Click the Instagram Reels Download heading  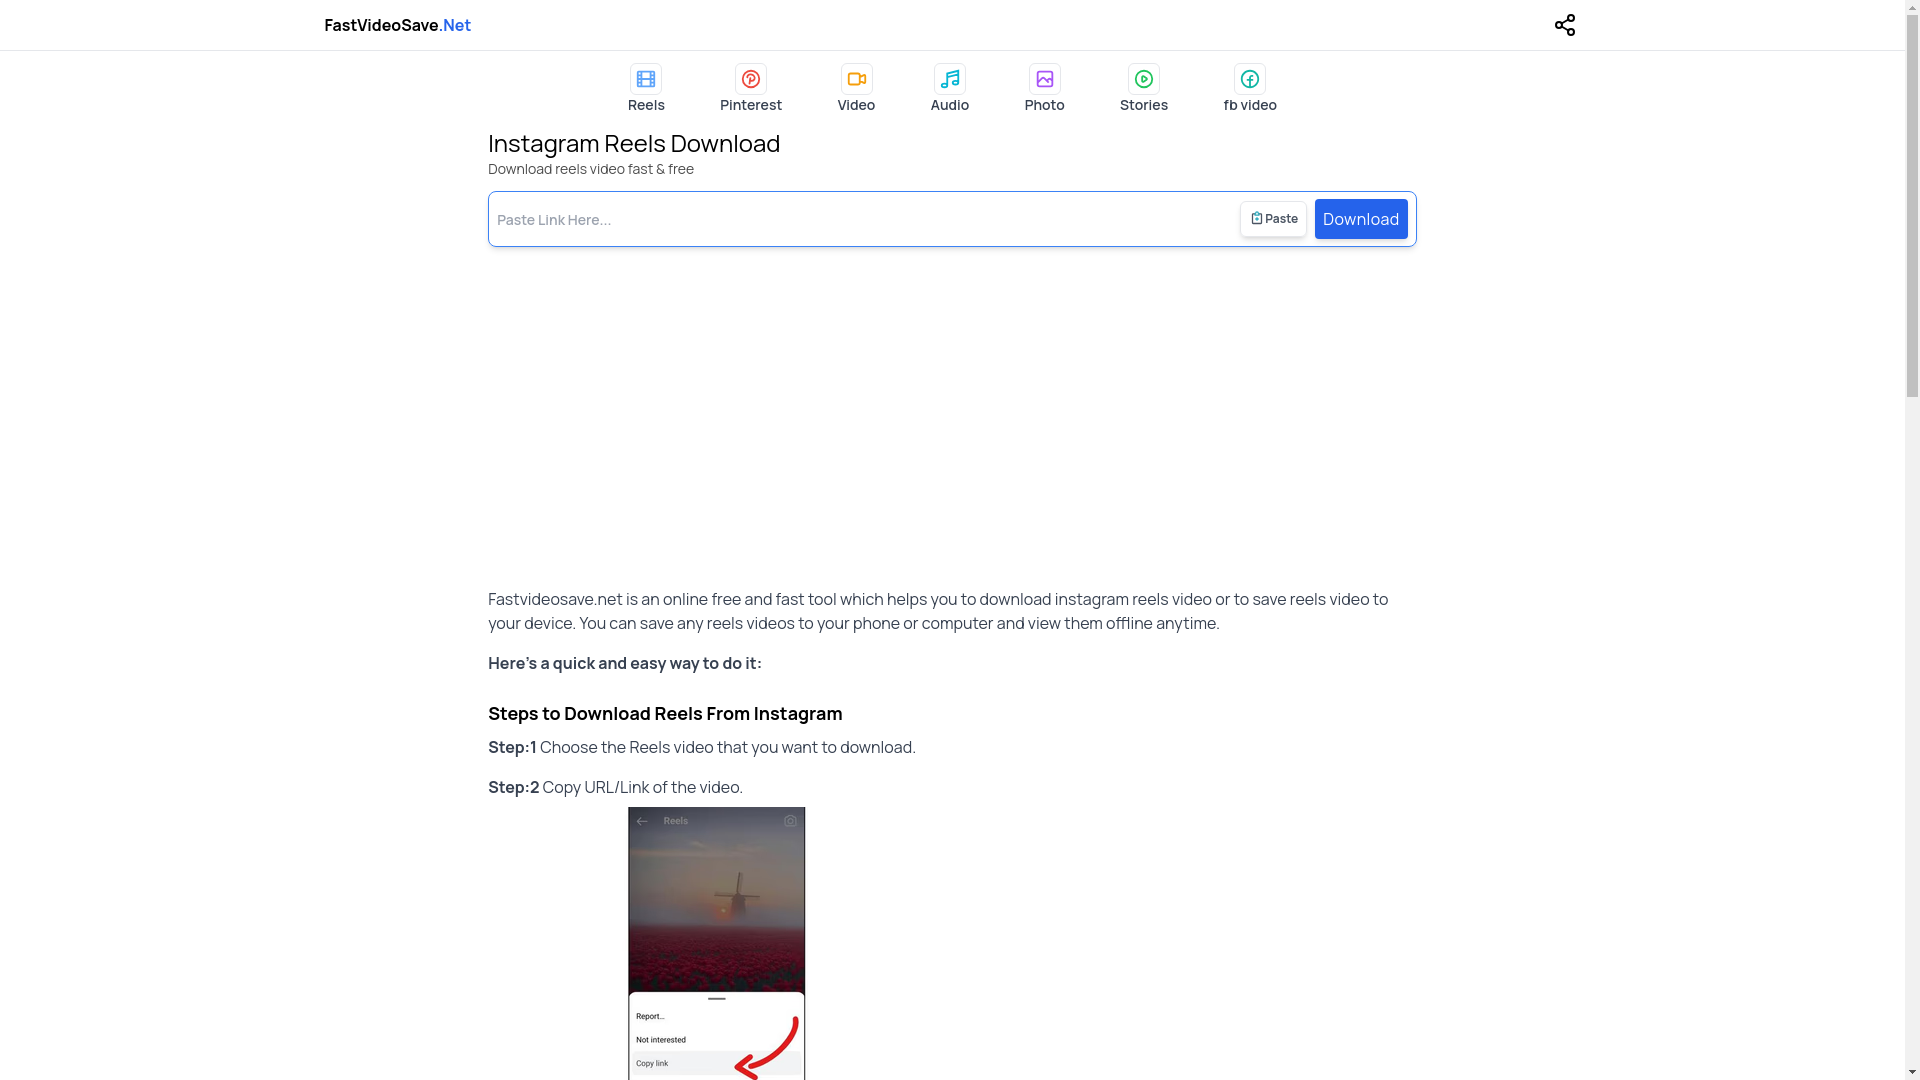coord(634,143)
